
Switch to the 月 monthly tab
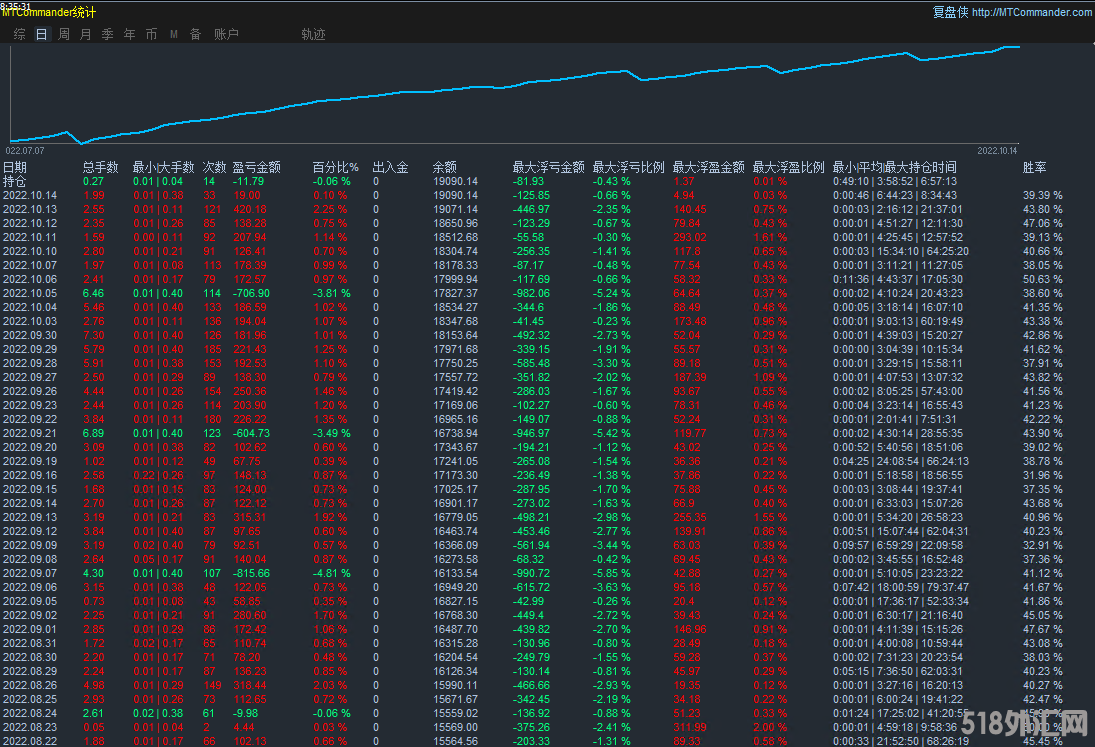(x=85, y=34)
